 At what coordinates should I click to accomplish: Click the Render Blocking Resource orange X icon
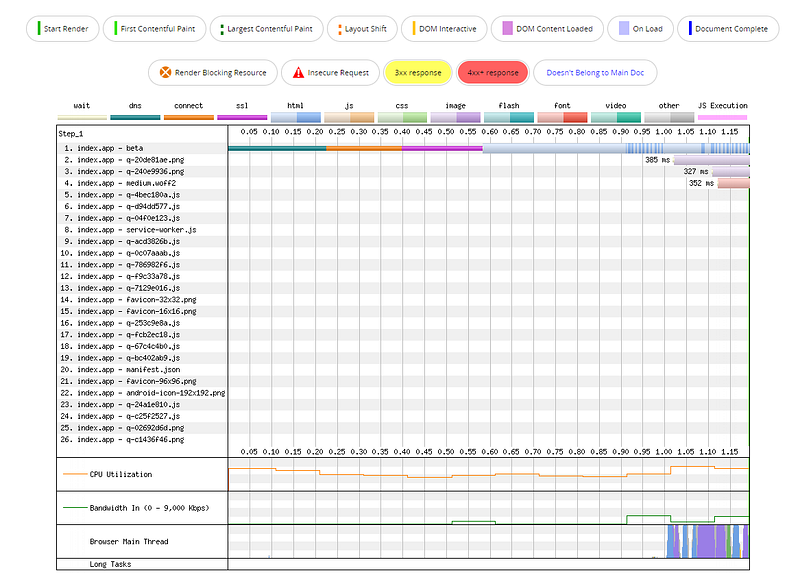tap(165, 72)
